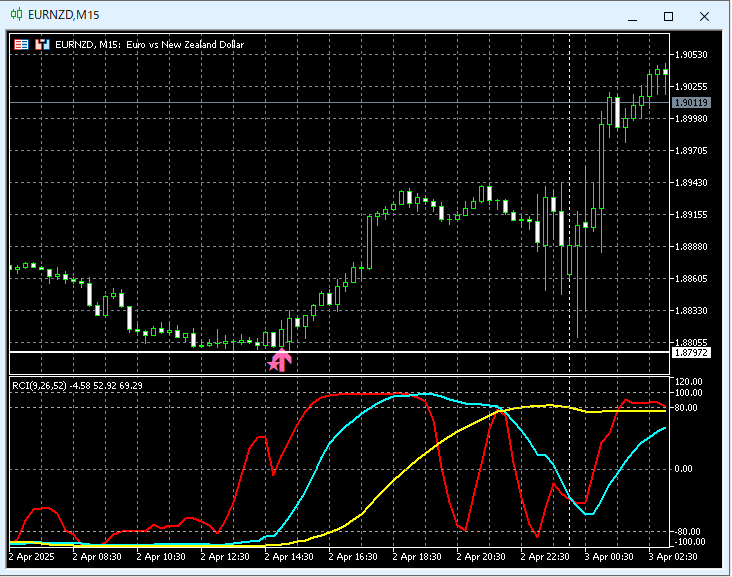The image size is (732, 577).
Task: Click the -80.00 RCI scale level
Action: (687, 531)
